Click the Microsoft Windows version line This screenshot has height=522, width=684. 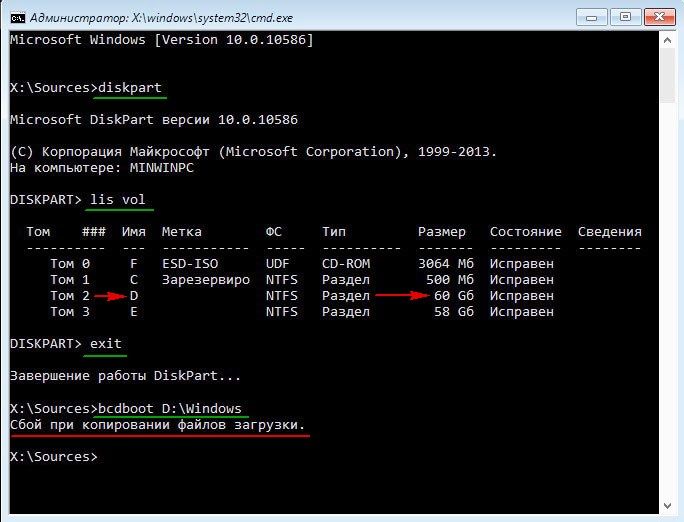pos(161,40)
